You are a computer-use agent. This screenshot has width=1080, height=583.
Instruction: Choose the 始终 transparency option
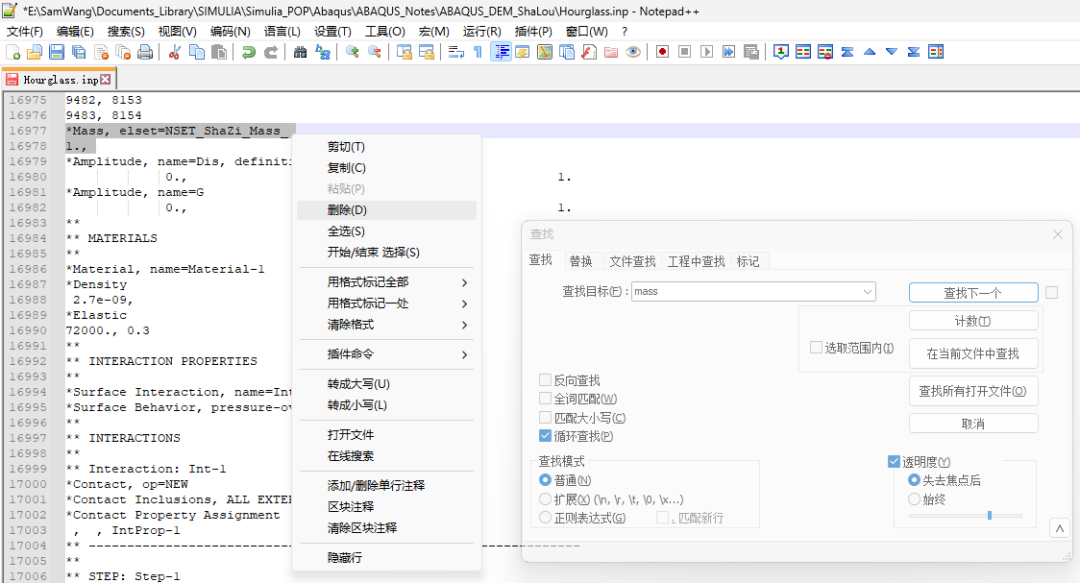914,499
